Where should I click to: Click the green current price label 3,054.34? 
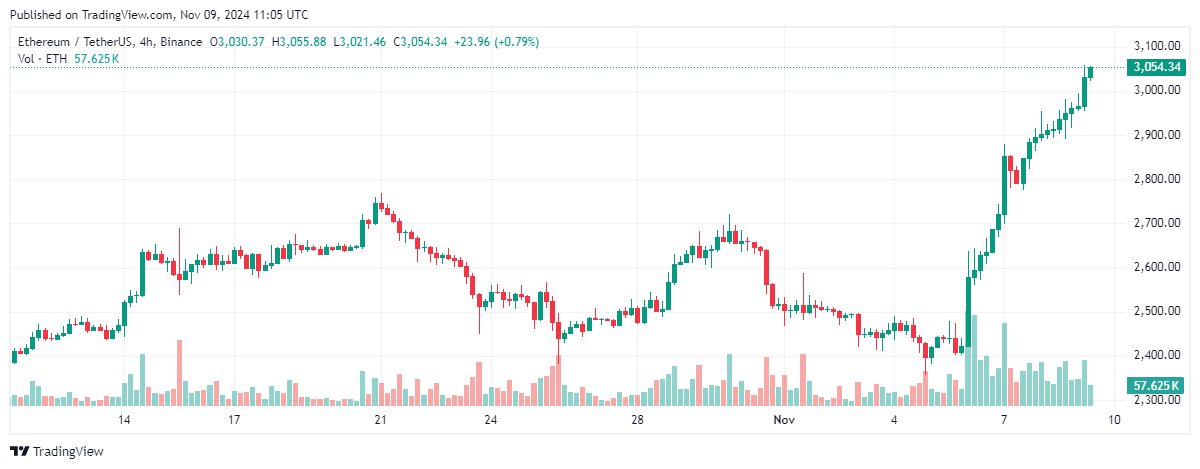pyautogui.click(x=1159, y=68)
